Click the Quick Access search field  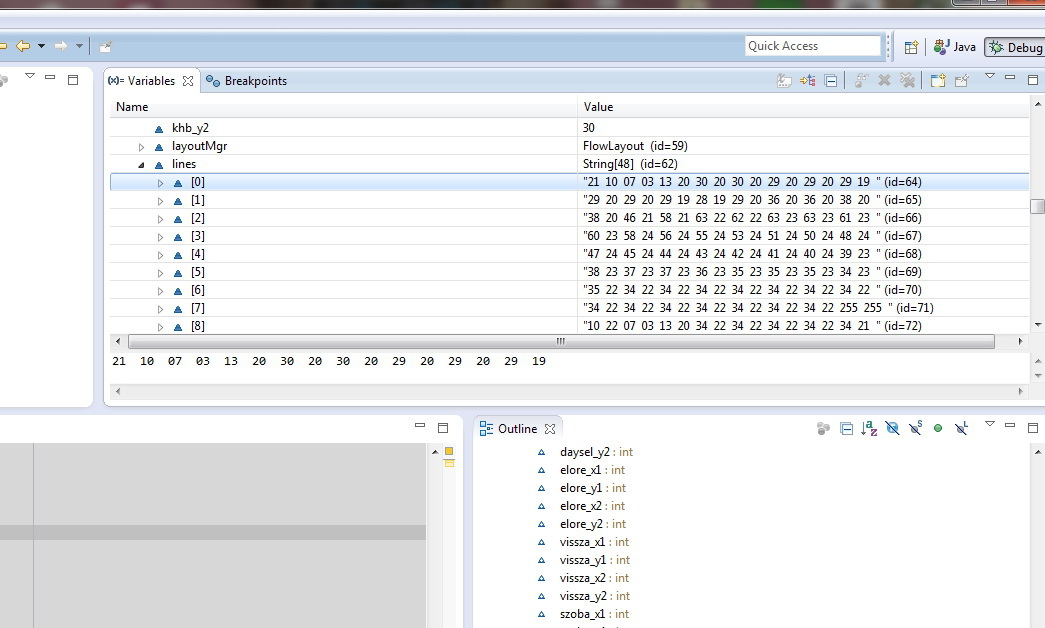pos(812,46)
